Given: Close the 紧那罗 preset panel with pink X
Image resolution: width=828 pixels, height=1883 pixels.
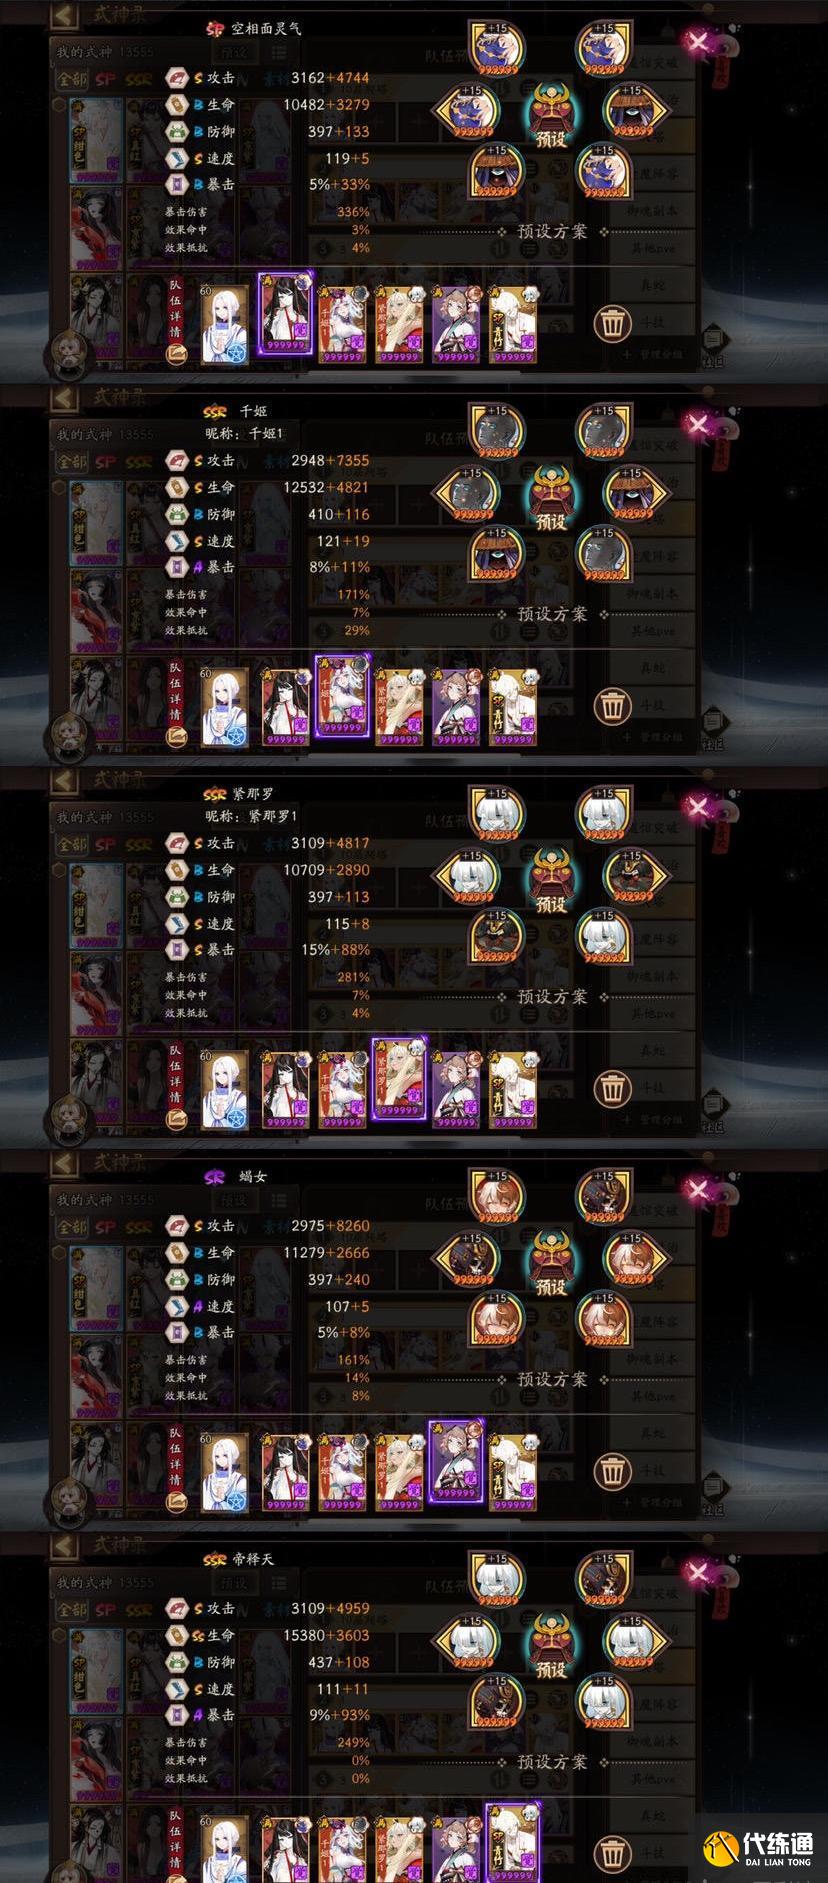Looking at the screenshot, I should coord(699,807).
